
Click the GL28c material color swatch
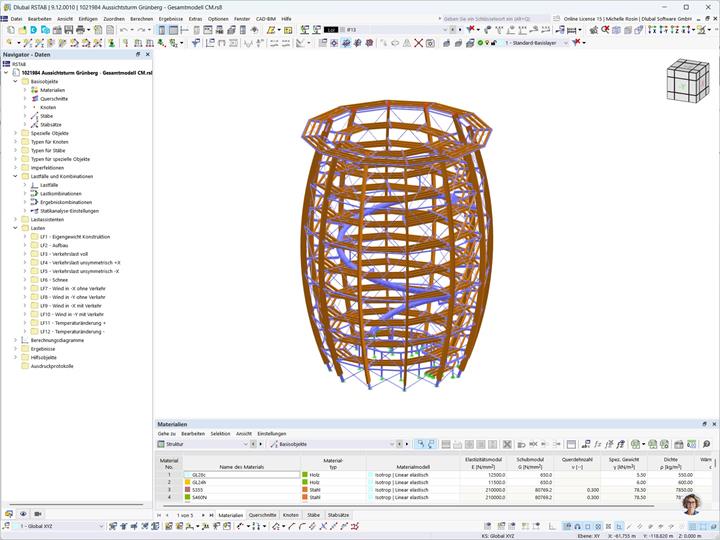tap(187, 475)
